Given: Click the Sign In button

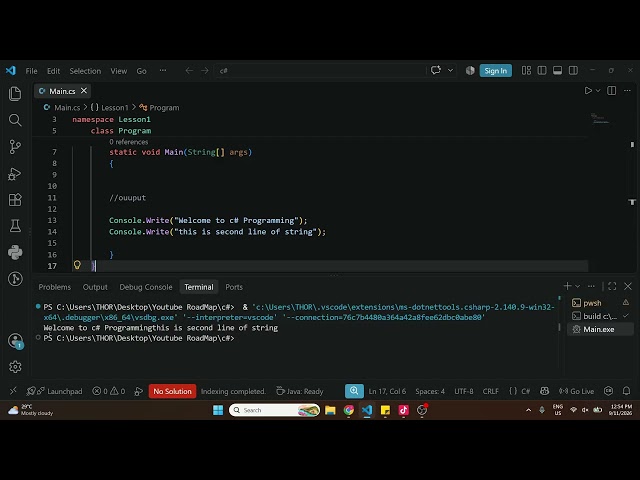Looking at the screenshot, I should tap(496, 71).
